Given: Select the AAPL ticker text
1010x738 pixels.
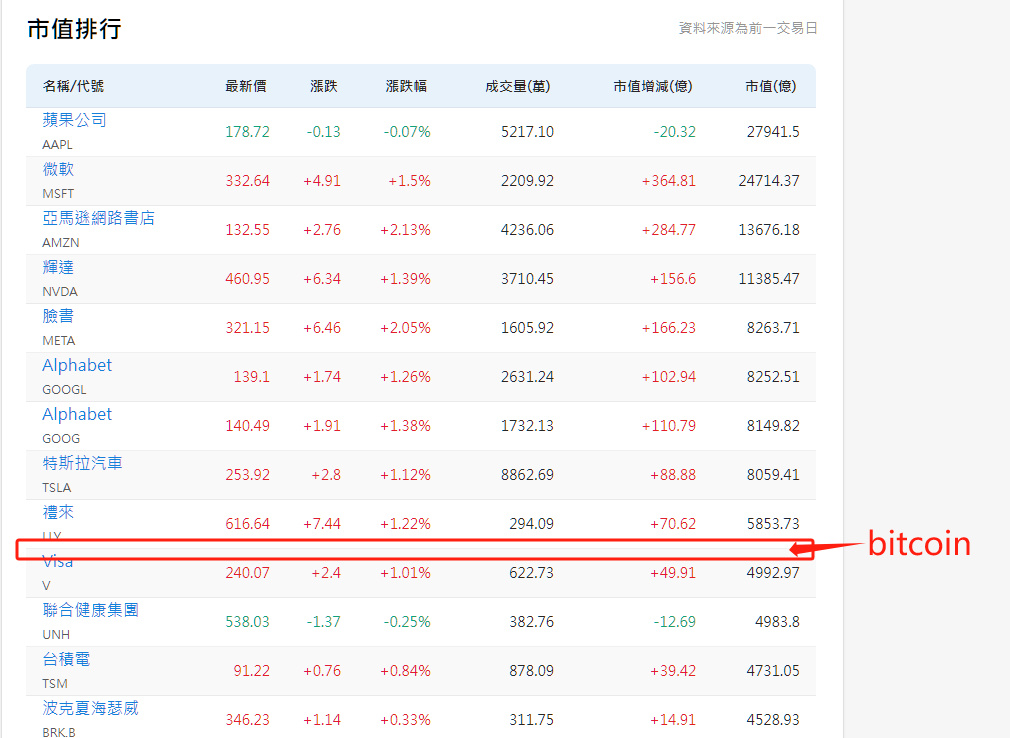Looking at the screenshot, I should (x=57, y=145).
